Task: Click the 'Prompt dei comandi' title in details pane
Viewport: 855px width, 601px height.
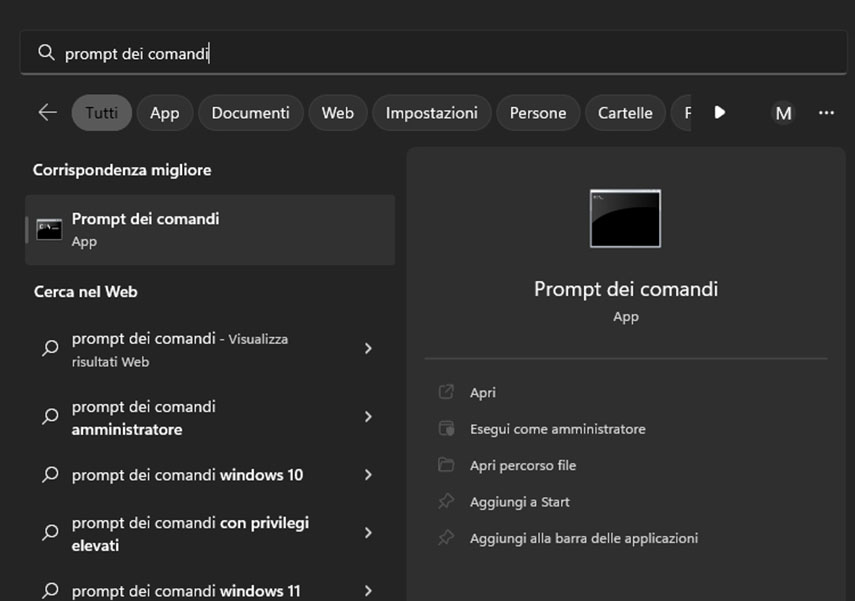Action: (x=626, y=289)
